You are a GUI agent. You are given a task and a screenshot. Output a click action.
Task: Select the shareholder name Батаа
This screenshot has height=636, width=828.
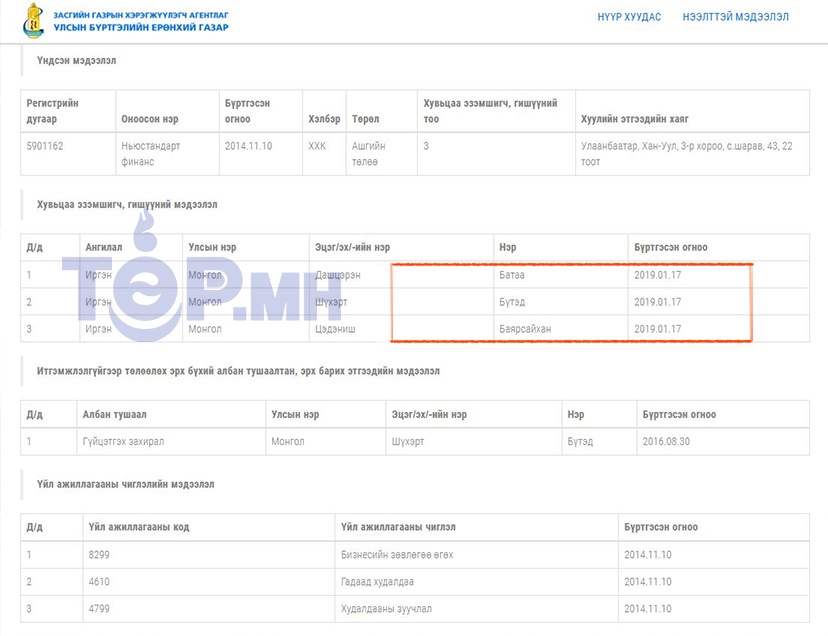click(512, 275)
